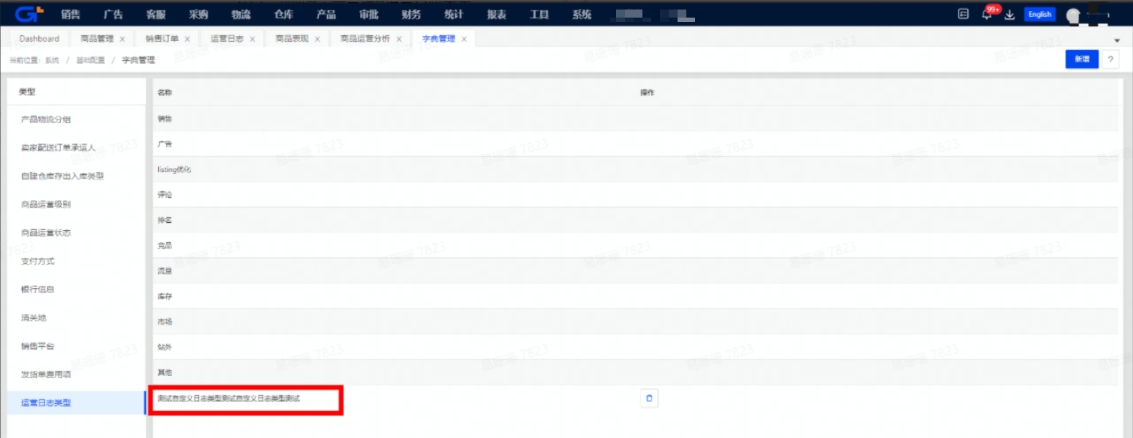Open the 仓库 top menu
This screenshot has width=1133, height=438.
click(283, 14)
